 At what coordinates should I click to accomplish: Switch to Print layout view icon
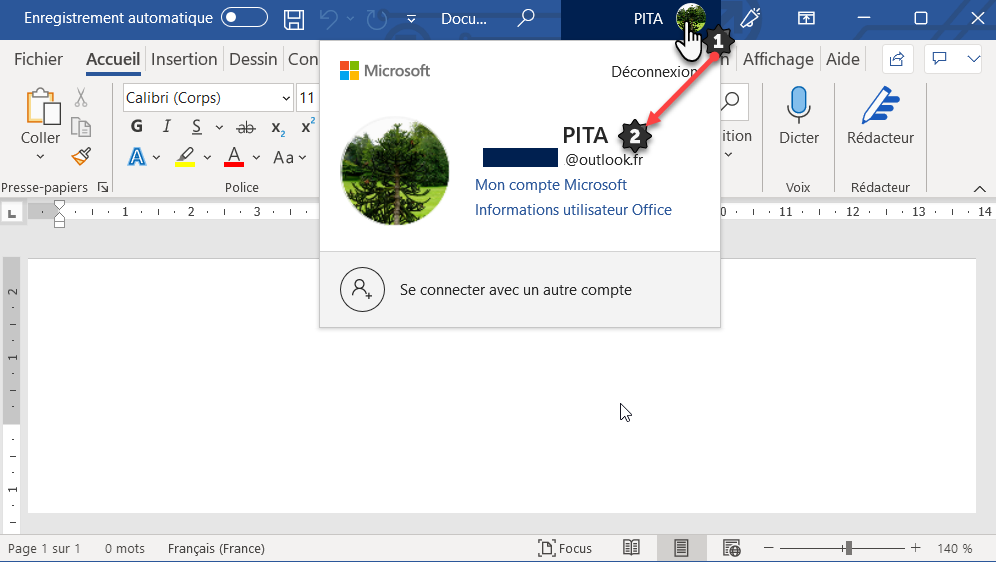681,547
